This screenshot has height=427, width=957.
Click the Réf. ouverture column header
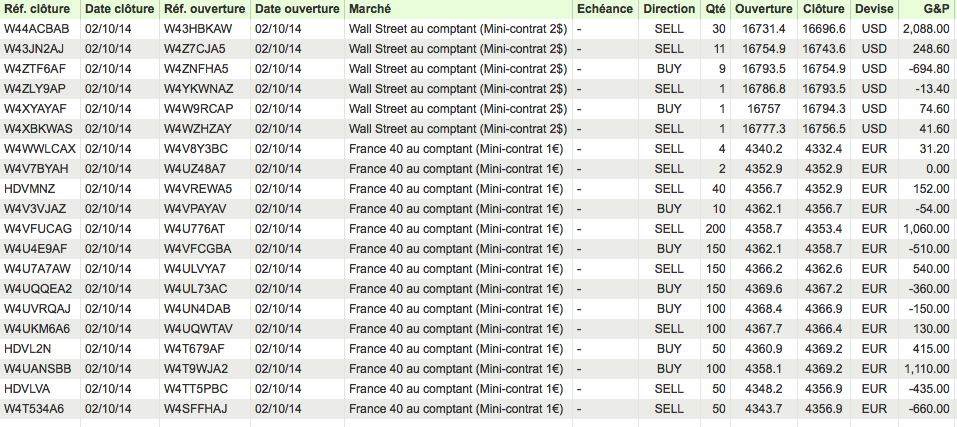tap(204, 9)
